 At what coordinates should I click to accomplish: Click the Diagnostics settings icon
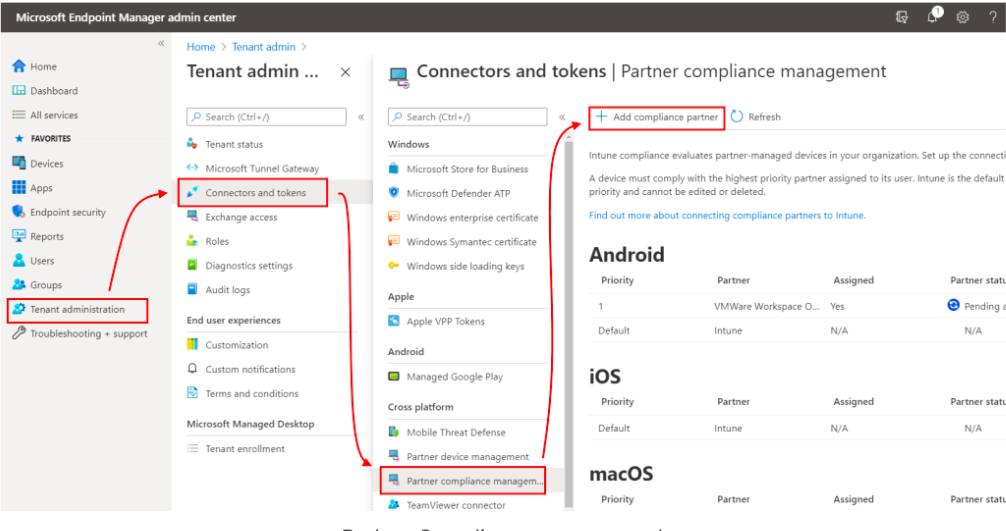pos(192,265)
